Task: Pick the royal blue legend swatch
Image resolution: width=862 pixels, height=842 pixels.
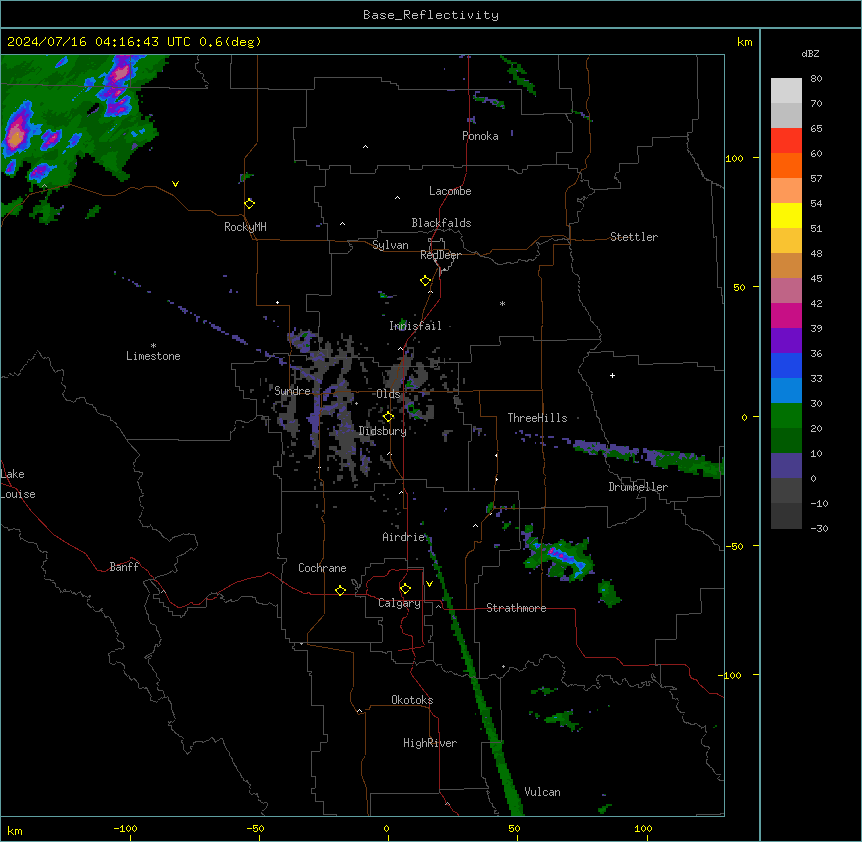Action: point(786,365)
